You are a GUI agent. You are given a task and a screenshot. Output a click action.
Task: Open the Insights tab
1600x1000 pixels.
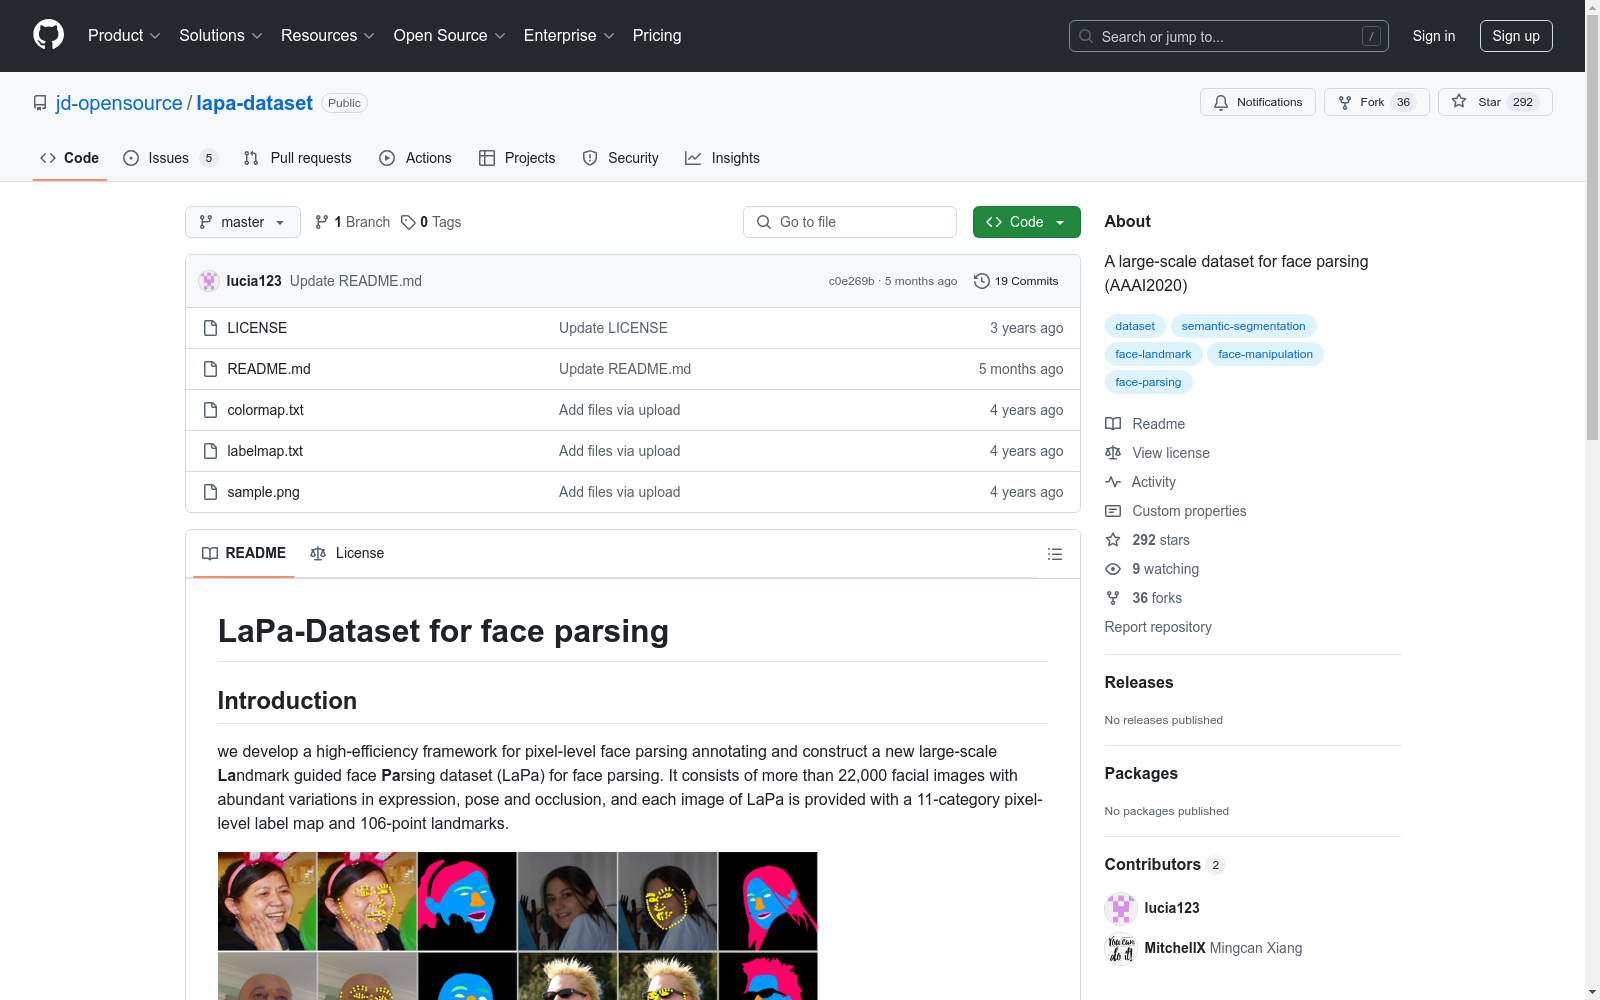click(722, 158)
